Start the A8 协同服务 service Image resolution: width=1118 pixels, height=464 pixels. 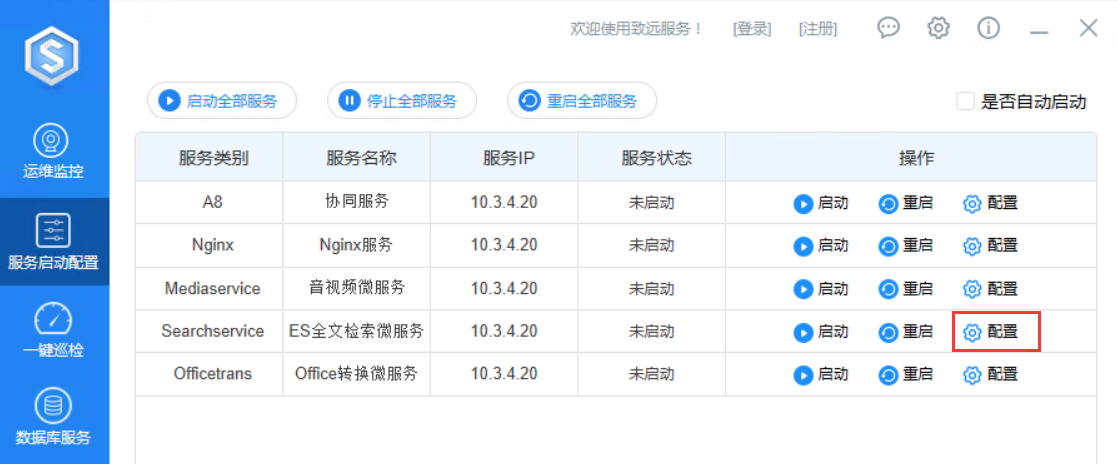pos(821,203)
